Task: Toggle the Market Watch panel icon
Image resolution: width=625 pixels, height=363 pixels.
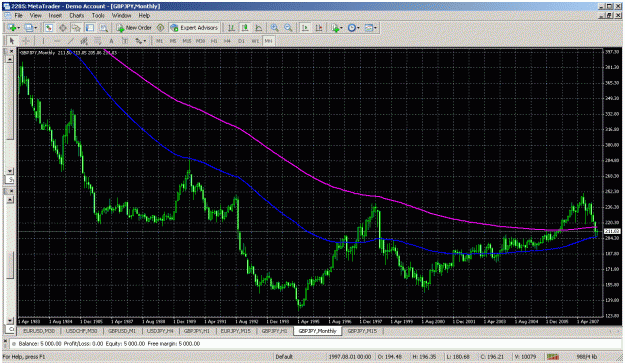Action: 49,27
